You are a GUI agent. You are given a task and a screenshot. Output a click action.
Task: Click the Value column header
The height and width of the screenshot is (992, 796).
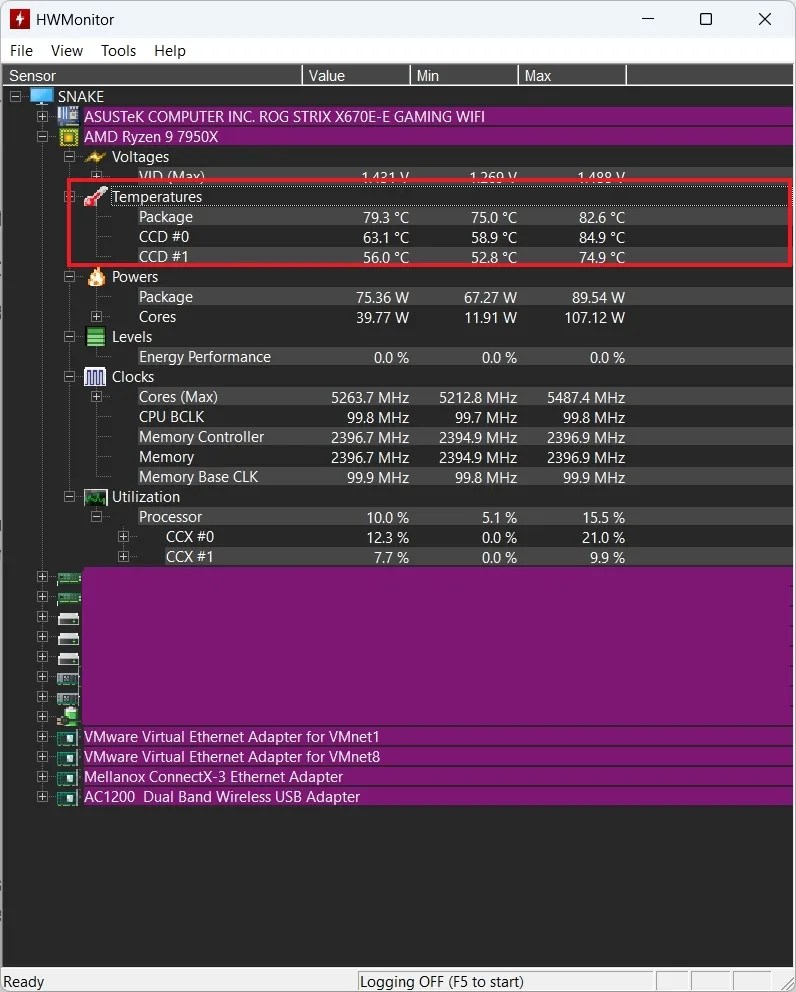point(356,75)
